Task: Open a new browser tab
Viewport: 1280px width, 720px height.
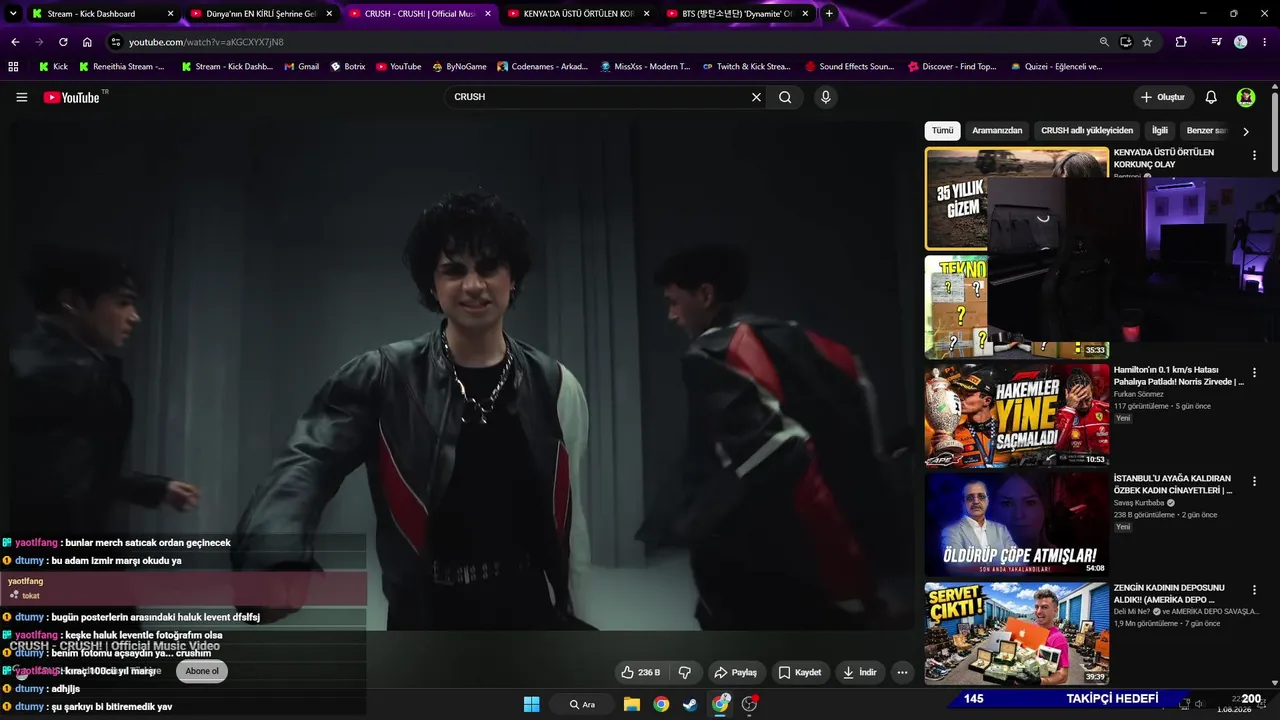Action: (x=829, y=14)
